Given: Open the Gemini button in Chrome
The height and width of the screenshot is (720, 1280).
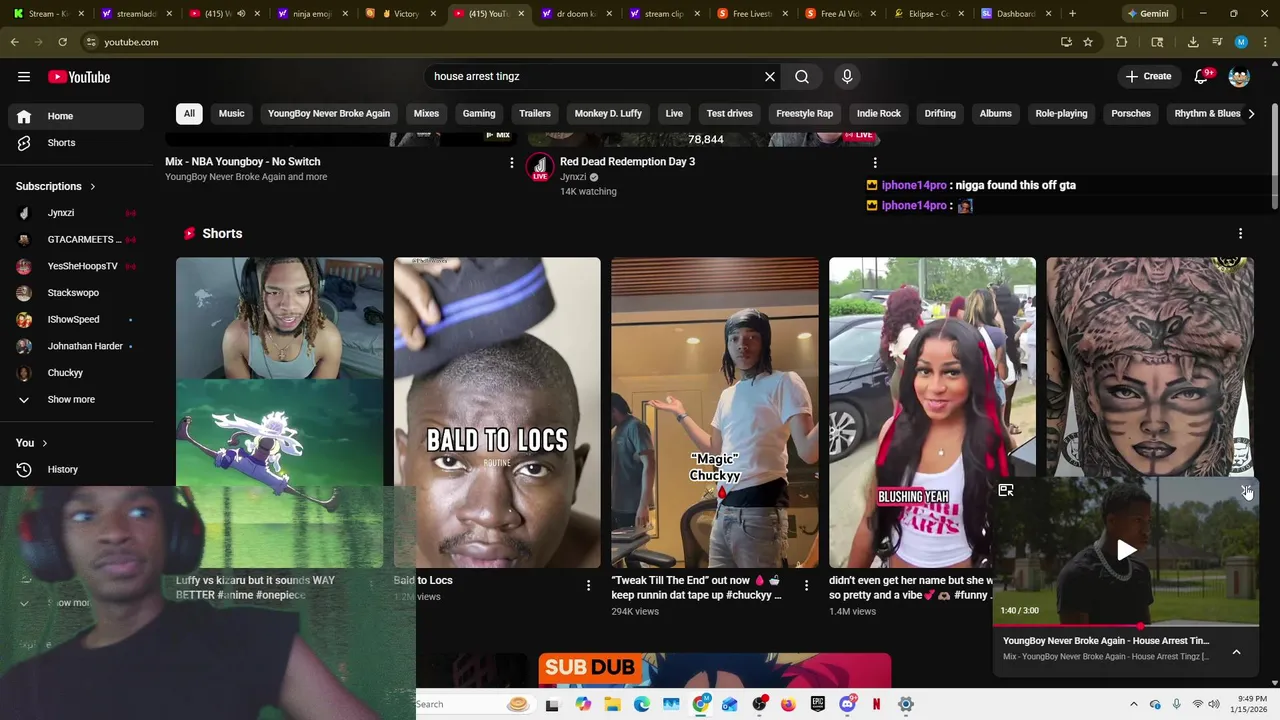Looking at the screenshot, I should 1147,14.
